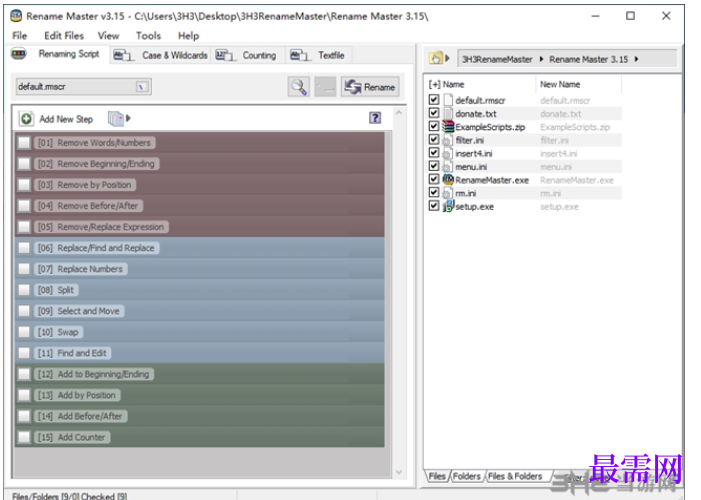This screenshot has height=500, width=701.
Task: Open the File menu
Action: pos(19,35)
